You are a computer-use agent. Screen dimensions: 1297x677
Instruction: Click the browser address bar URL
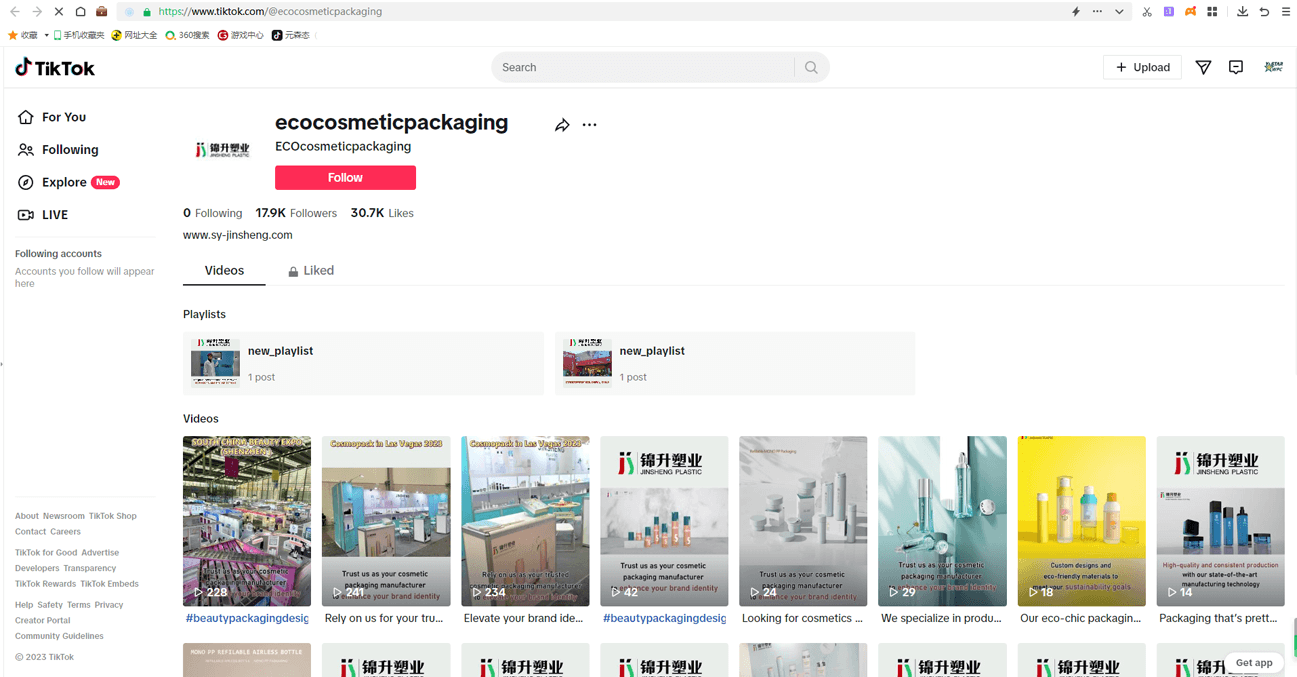click(270, 12)
